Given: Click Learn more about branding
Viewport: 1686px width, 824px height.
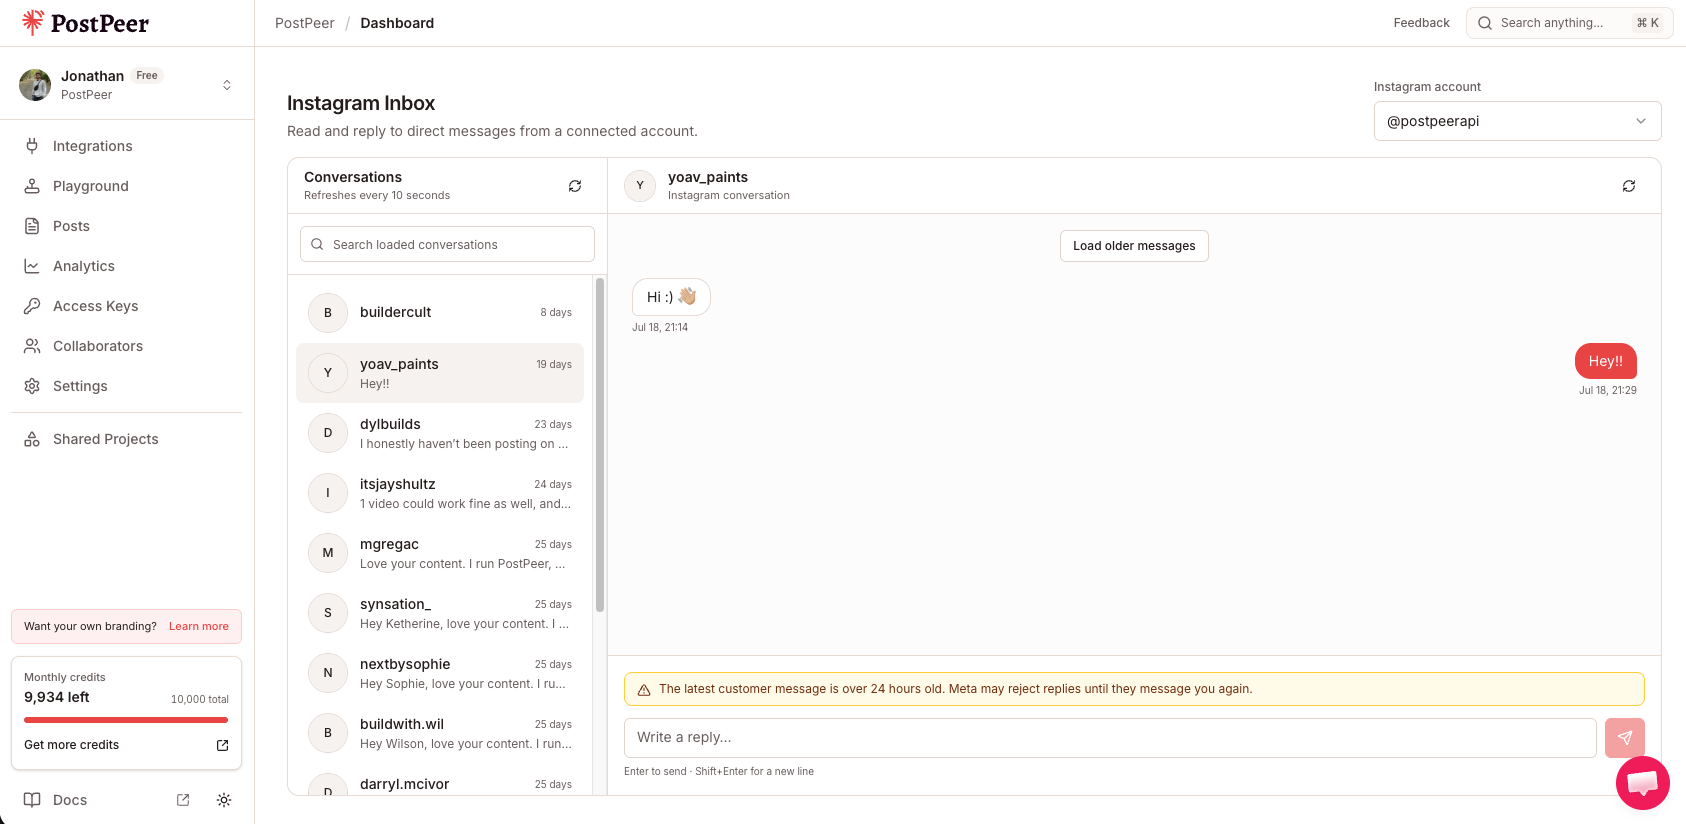Looking at the screenshot, I should point(199,627).
